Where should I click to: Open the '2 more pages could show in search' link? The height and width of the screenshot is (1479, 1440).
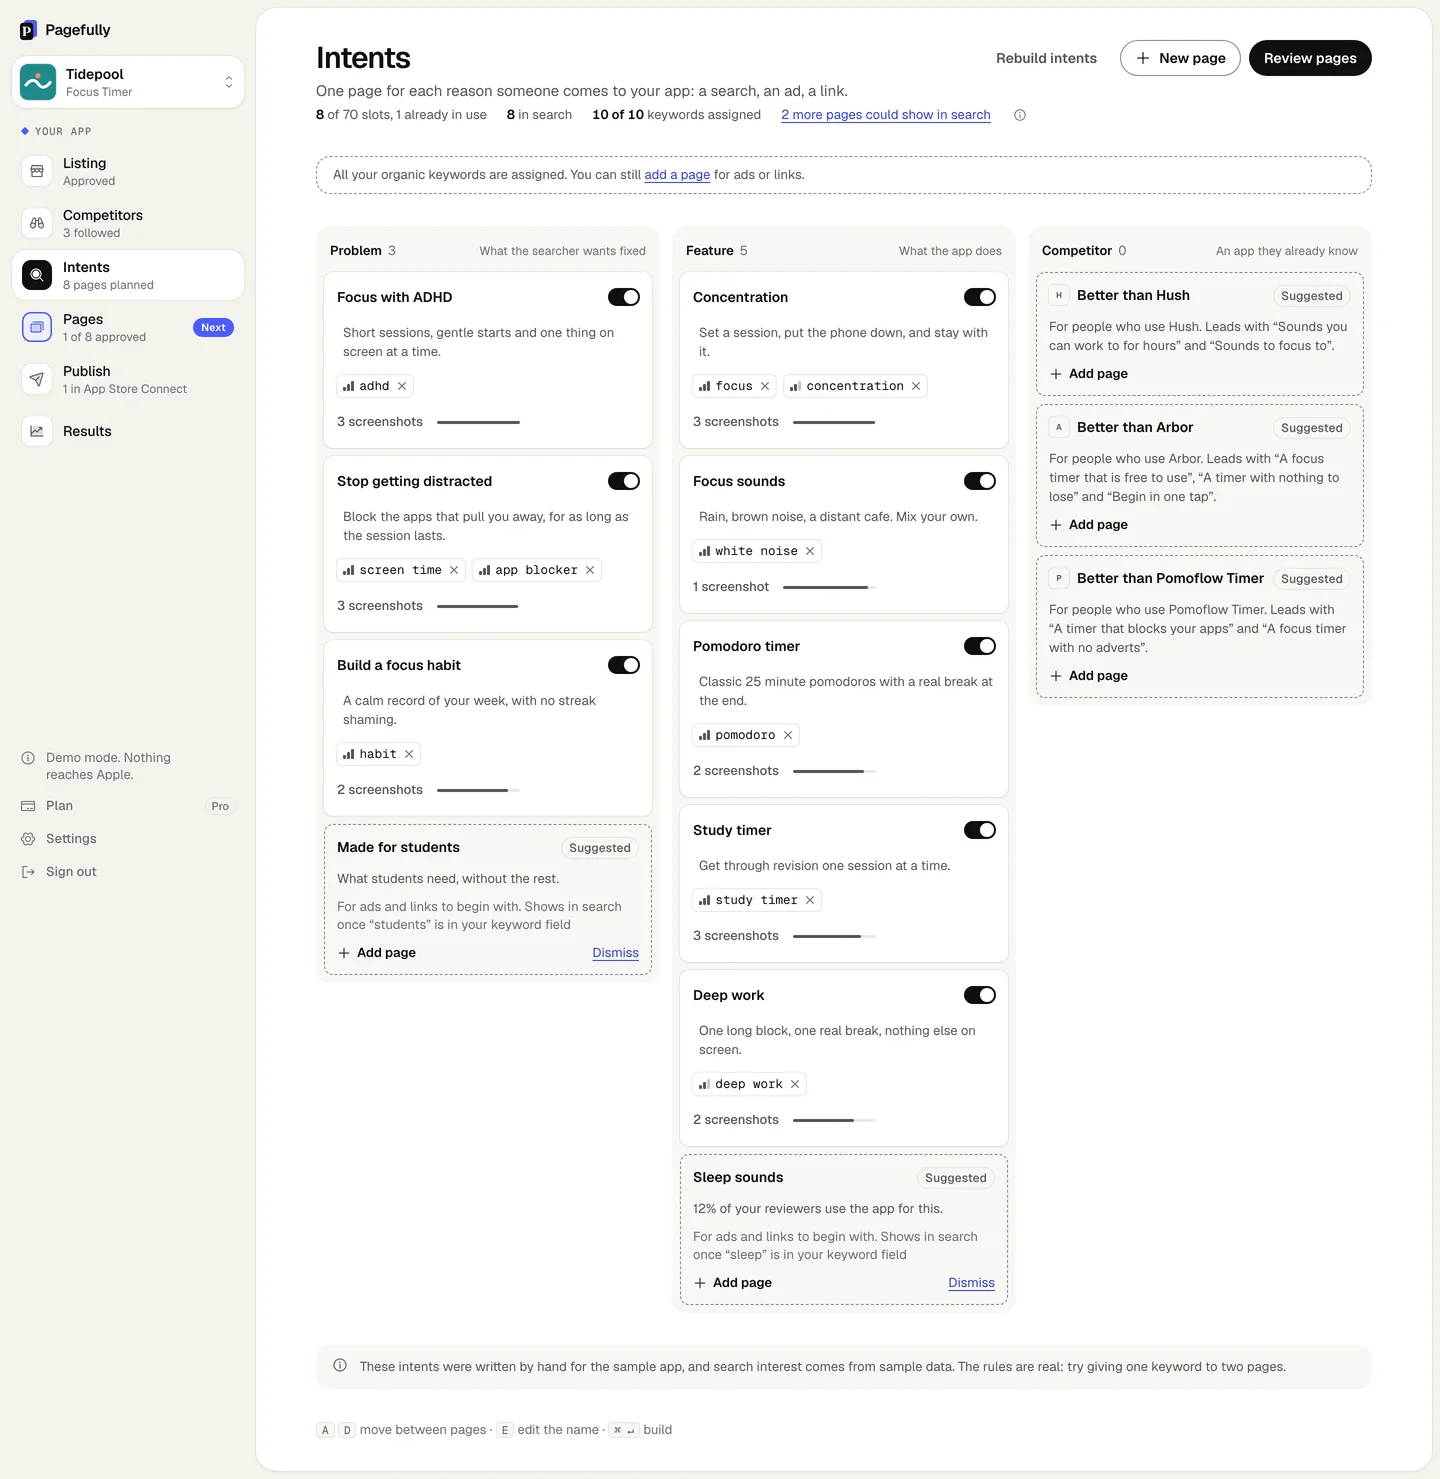click(886, 115)
